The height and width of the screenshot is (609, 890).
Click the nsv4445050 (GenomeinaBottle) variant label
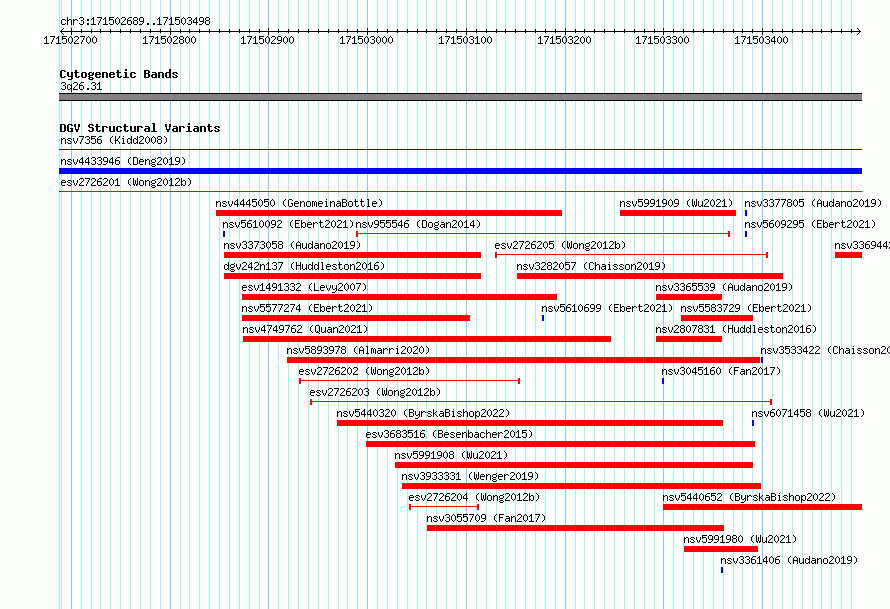(299, 203)
